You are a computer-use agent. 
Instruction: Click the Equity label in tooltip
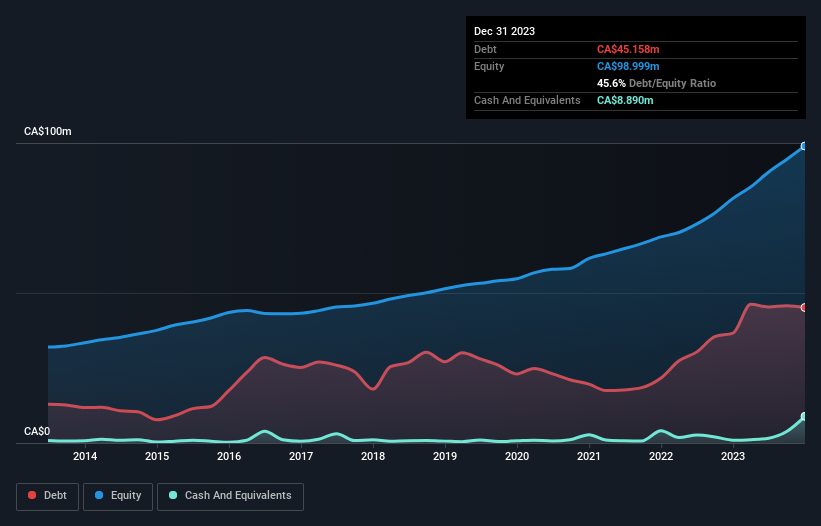(489, 66)
